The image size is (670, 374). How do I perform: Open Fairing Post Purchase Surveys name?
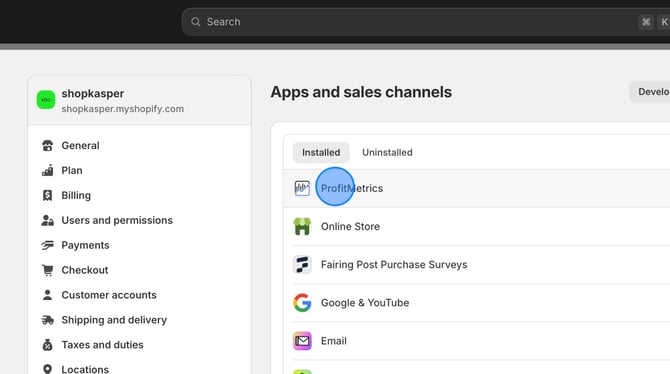click(394, 265)
